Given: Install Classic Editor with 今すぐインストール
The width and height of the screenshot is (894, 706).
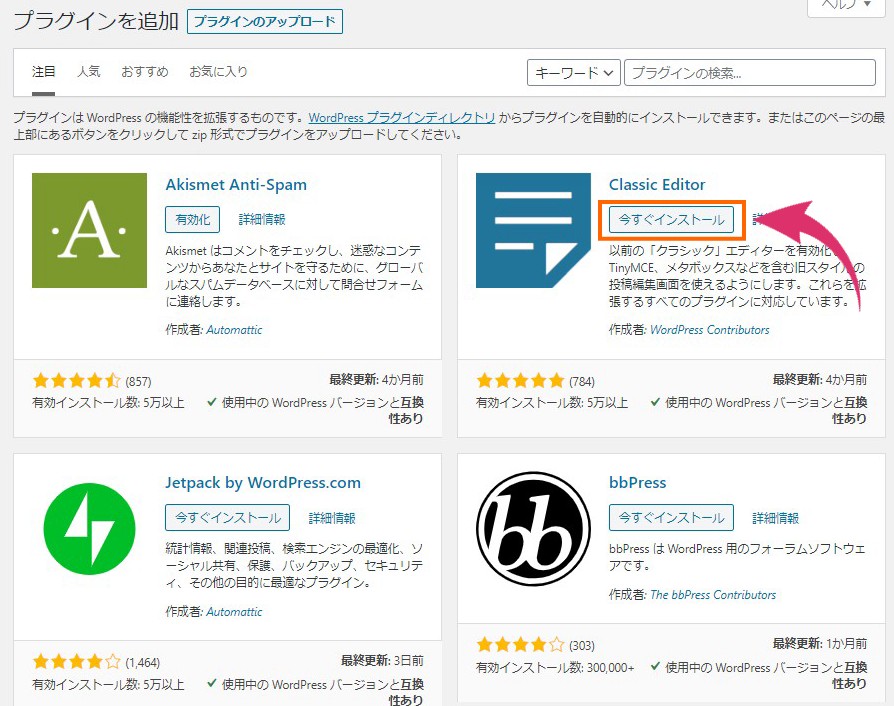Looking at the screenshot, I should click(x=671, y=220).
